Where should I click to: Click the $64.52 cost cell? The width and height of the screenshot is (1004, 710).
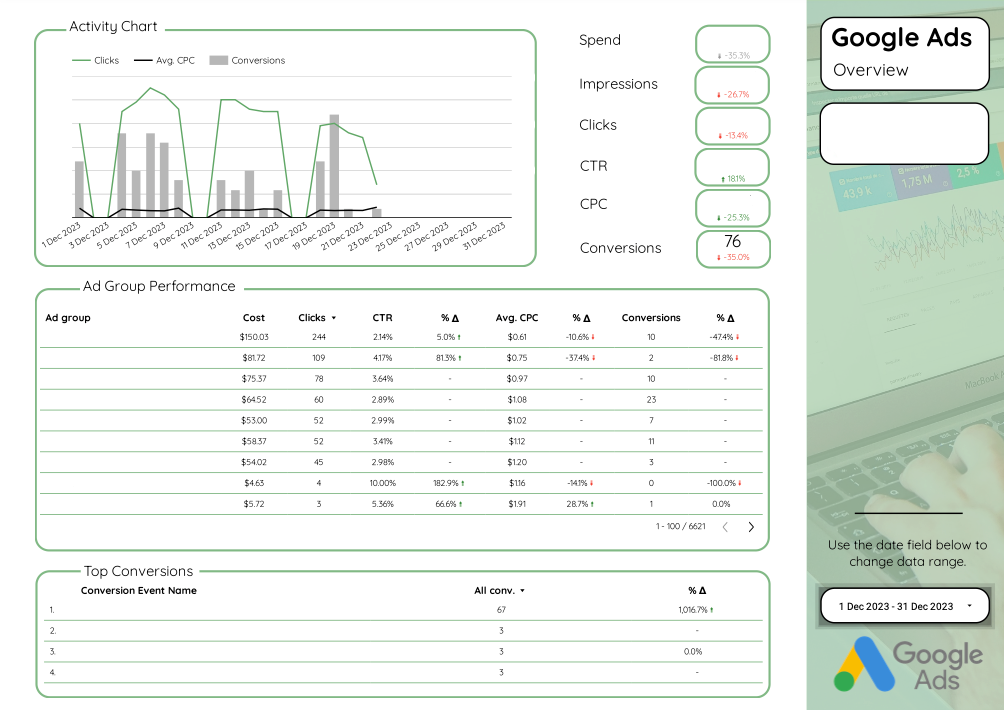pos(254,399)
